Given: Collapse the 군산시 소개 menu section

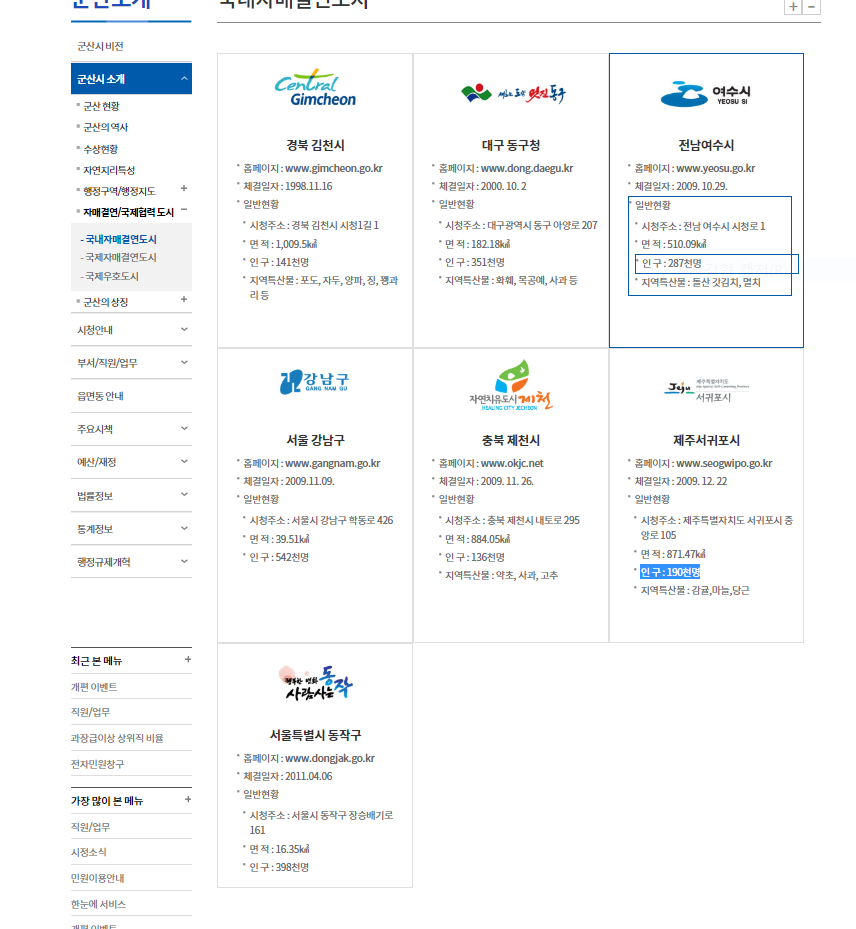Looking at the screenshot, I should (x=184, y=79).
